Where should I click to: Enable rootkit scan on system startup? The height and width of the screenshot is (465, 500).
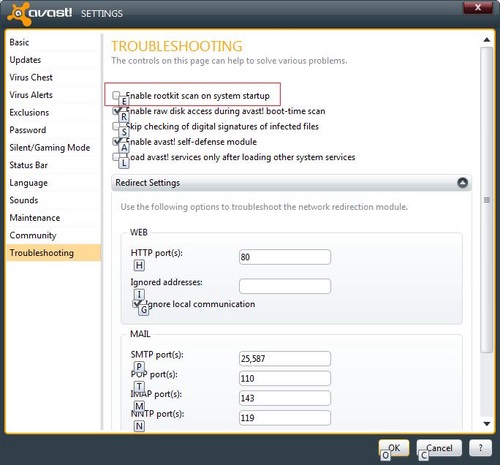click(x=116, y=95)
